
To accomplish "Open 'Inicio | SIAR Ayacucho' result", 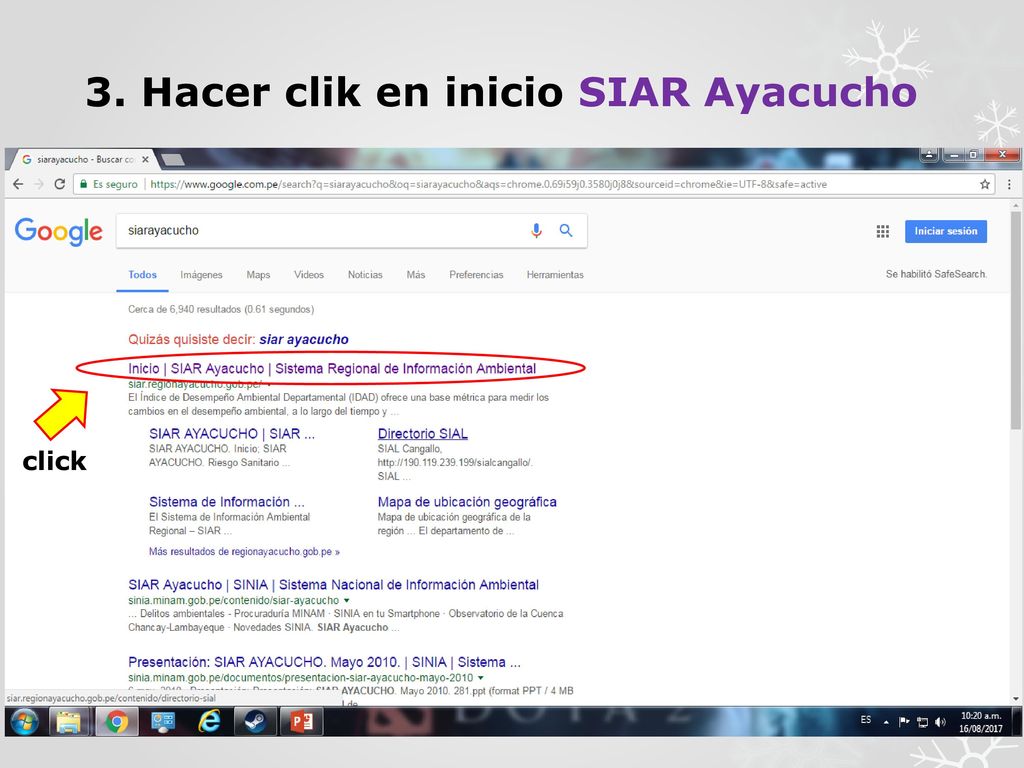I will click(332, 368).
